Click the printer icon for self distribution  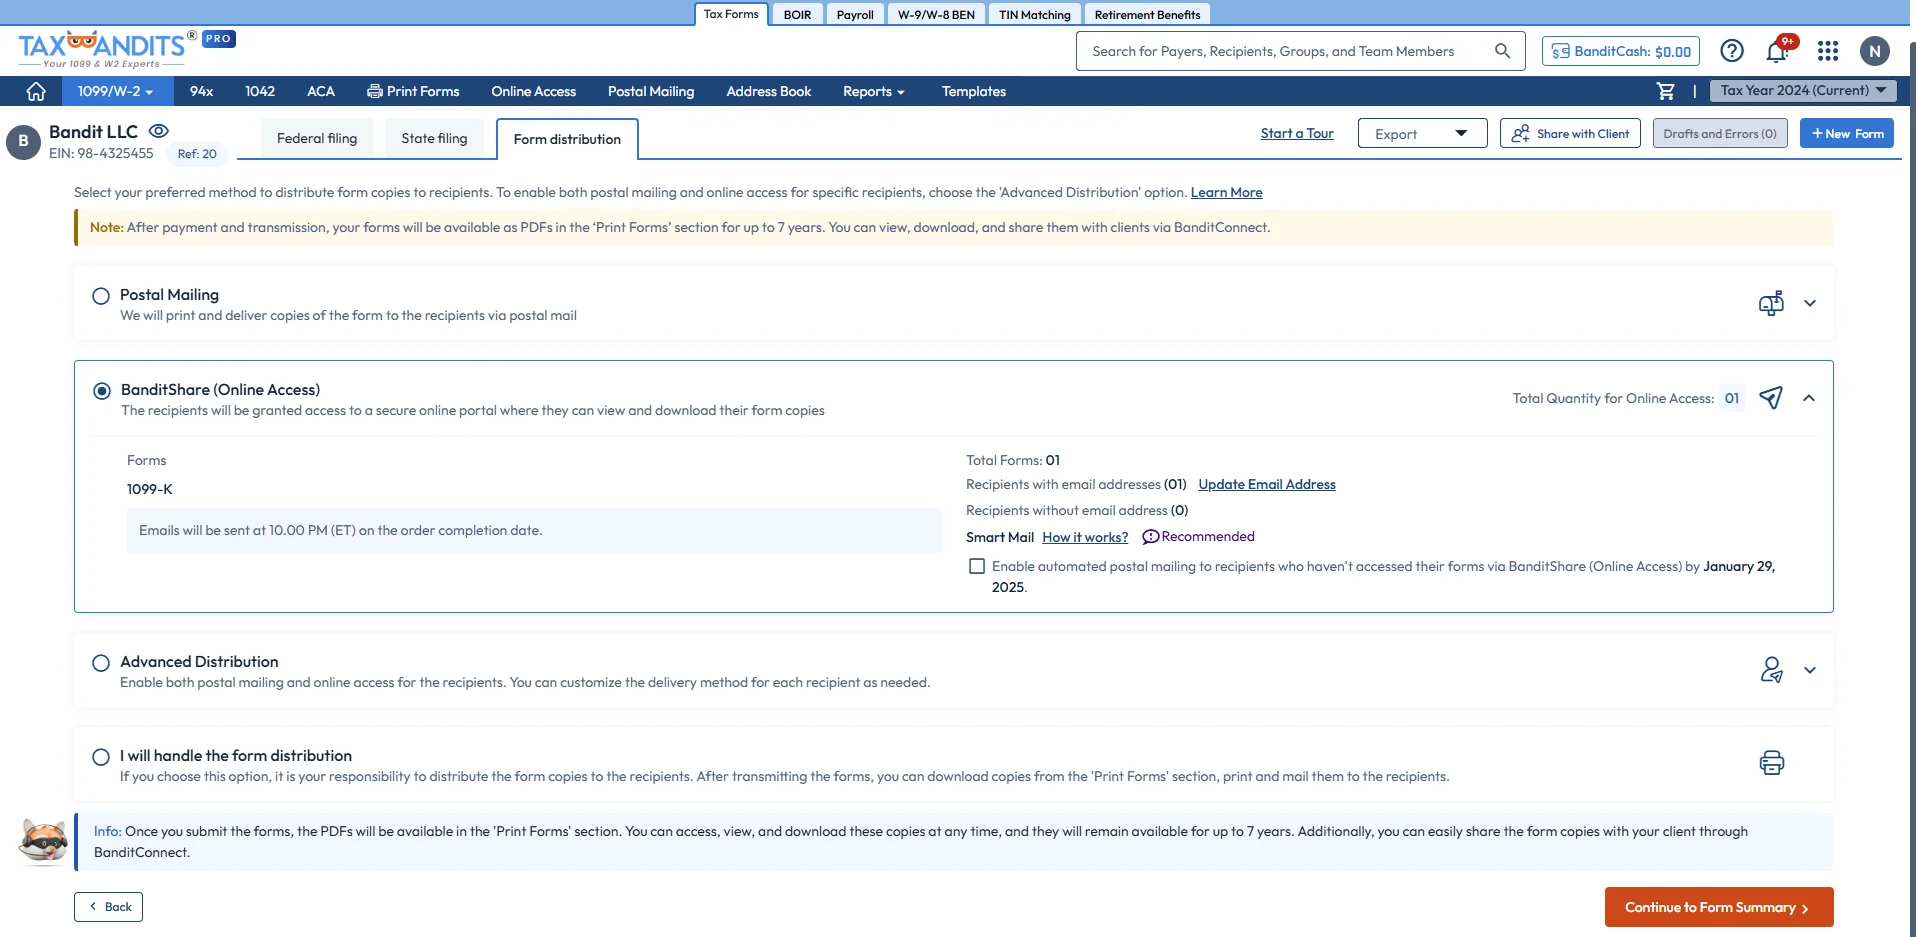[x=1771, y=763]
